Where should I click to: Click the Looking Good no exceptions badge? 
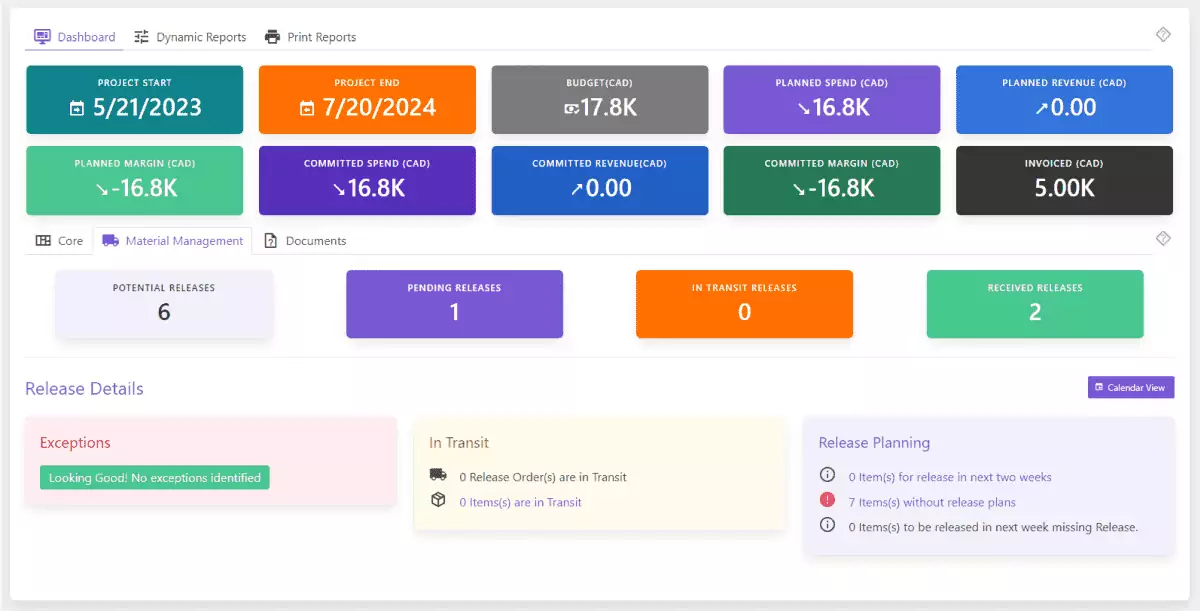coord(155,478)
